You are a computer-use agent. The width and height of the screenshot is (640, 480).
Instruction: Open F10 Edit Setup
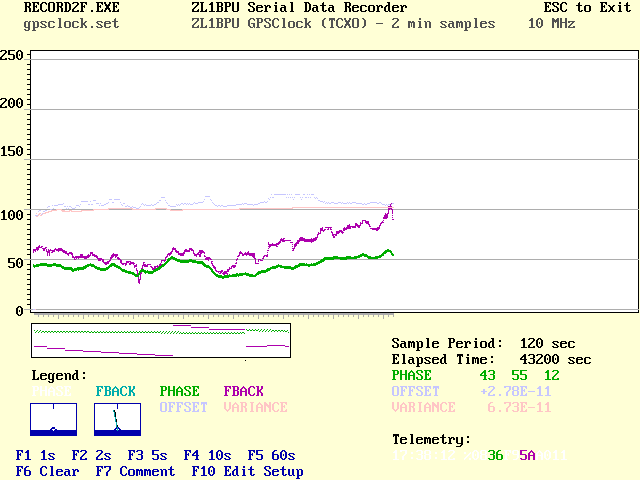[247, 472]
